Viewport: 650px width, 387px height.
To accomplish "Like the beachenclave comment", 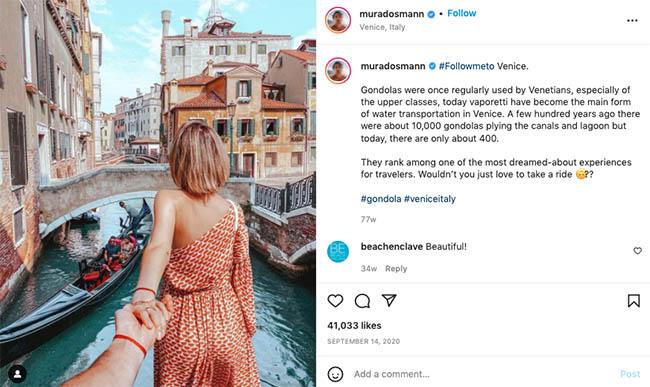I will (638, 251).
